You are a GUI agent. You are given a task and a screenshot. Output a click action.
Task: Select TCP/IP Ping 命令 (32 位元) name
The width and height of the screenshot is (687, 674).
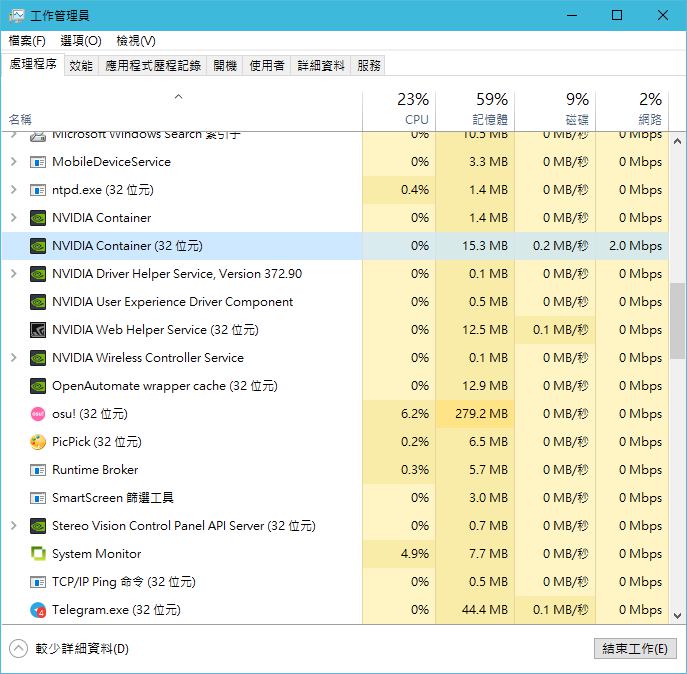tap(124, 582)
